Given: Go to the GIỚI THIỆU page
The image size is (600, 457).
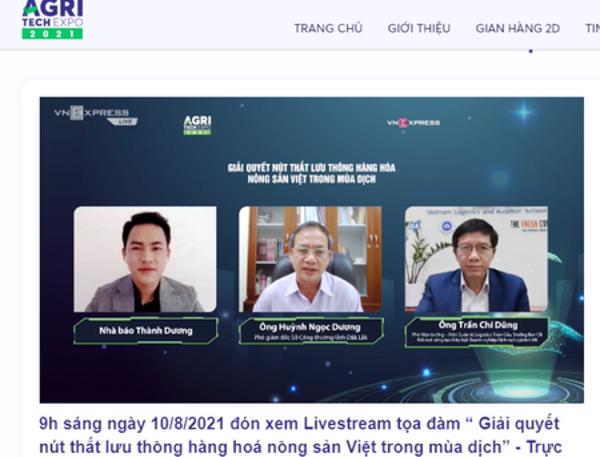Looking at the screenshot, I should point(419,28).
